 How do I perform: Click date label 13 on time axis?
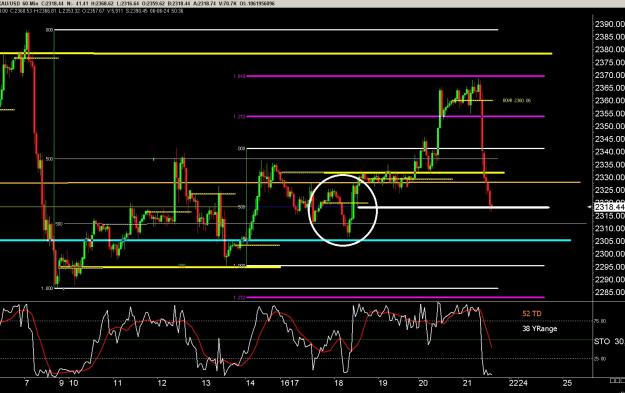(206, 383)
